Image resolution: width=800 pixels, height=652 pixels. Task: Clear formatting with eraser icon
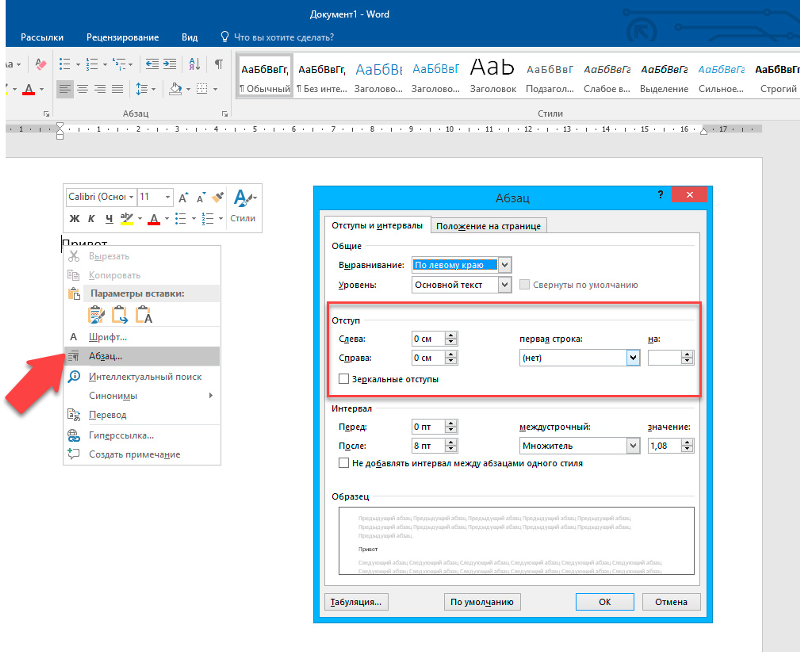pos(40,64)
